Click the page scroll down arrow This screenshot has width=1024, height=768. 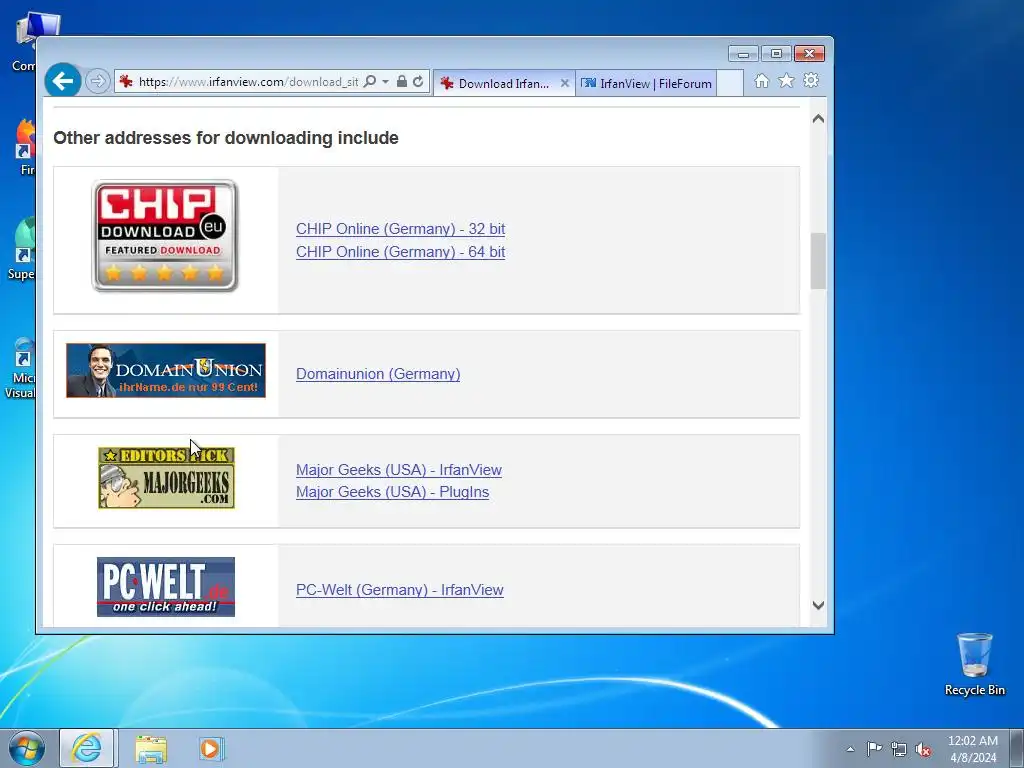tap(818, 605)
